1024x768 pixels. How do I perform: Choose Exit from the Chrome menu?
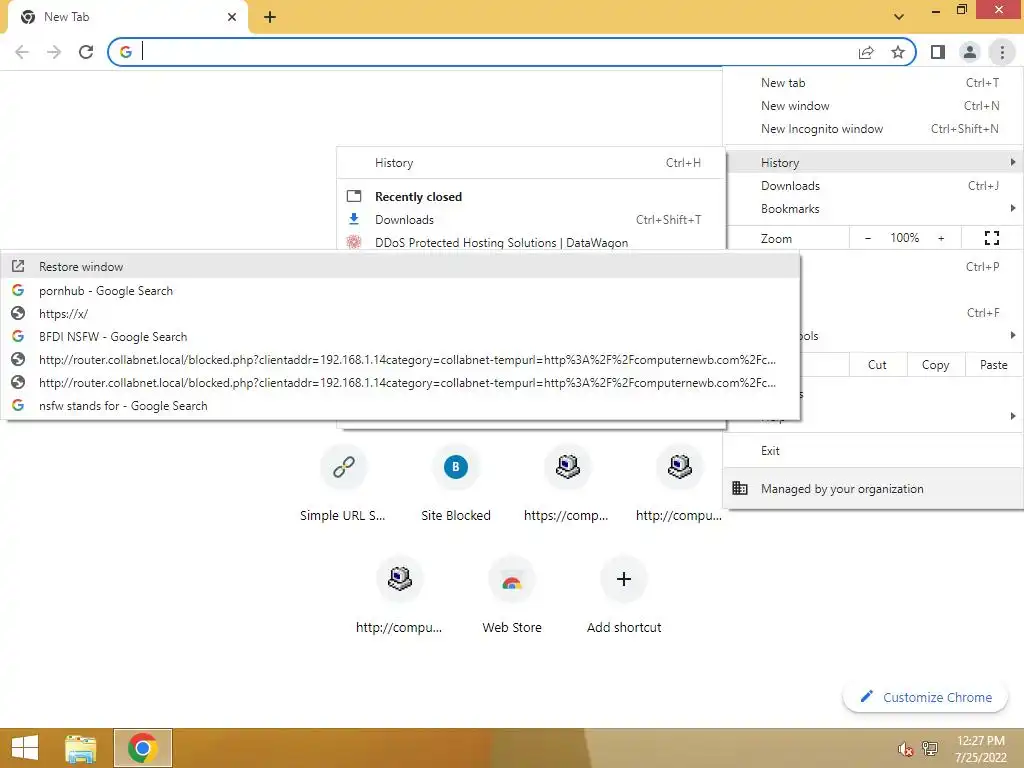(873, 451)
